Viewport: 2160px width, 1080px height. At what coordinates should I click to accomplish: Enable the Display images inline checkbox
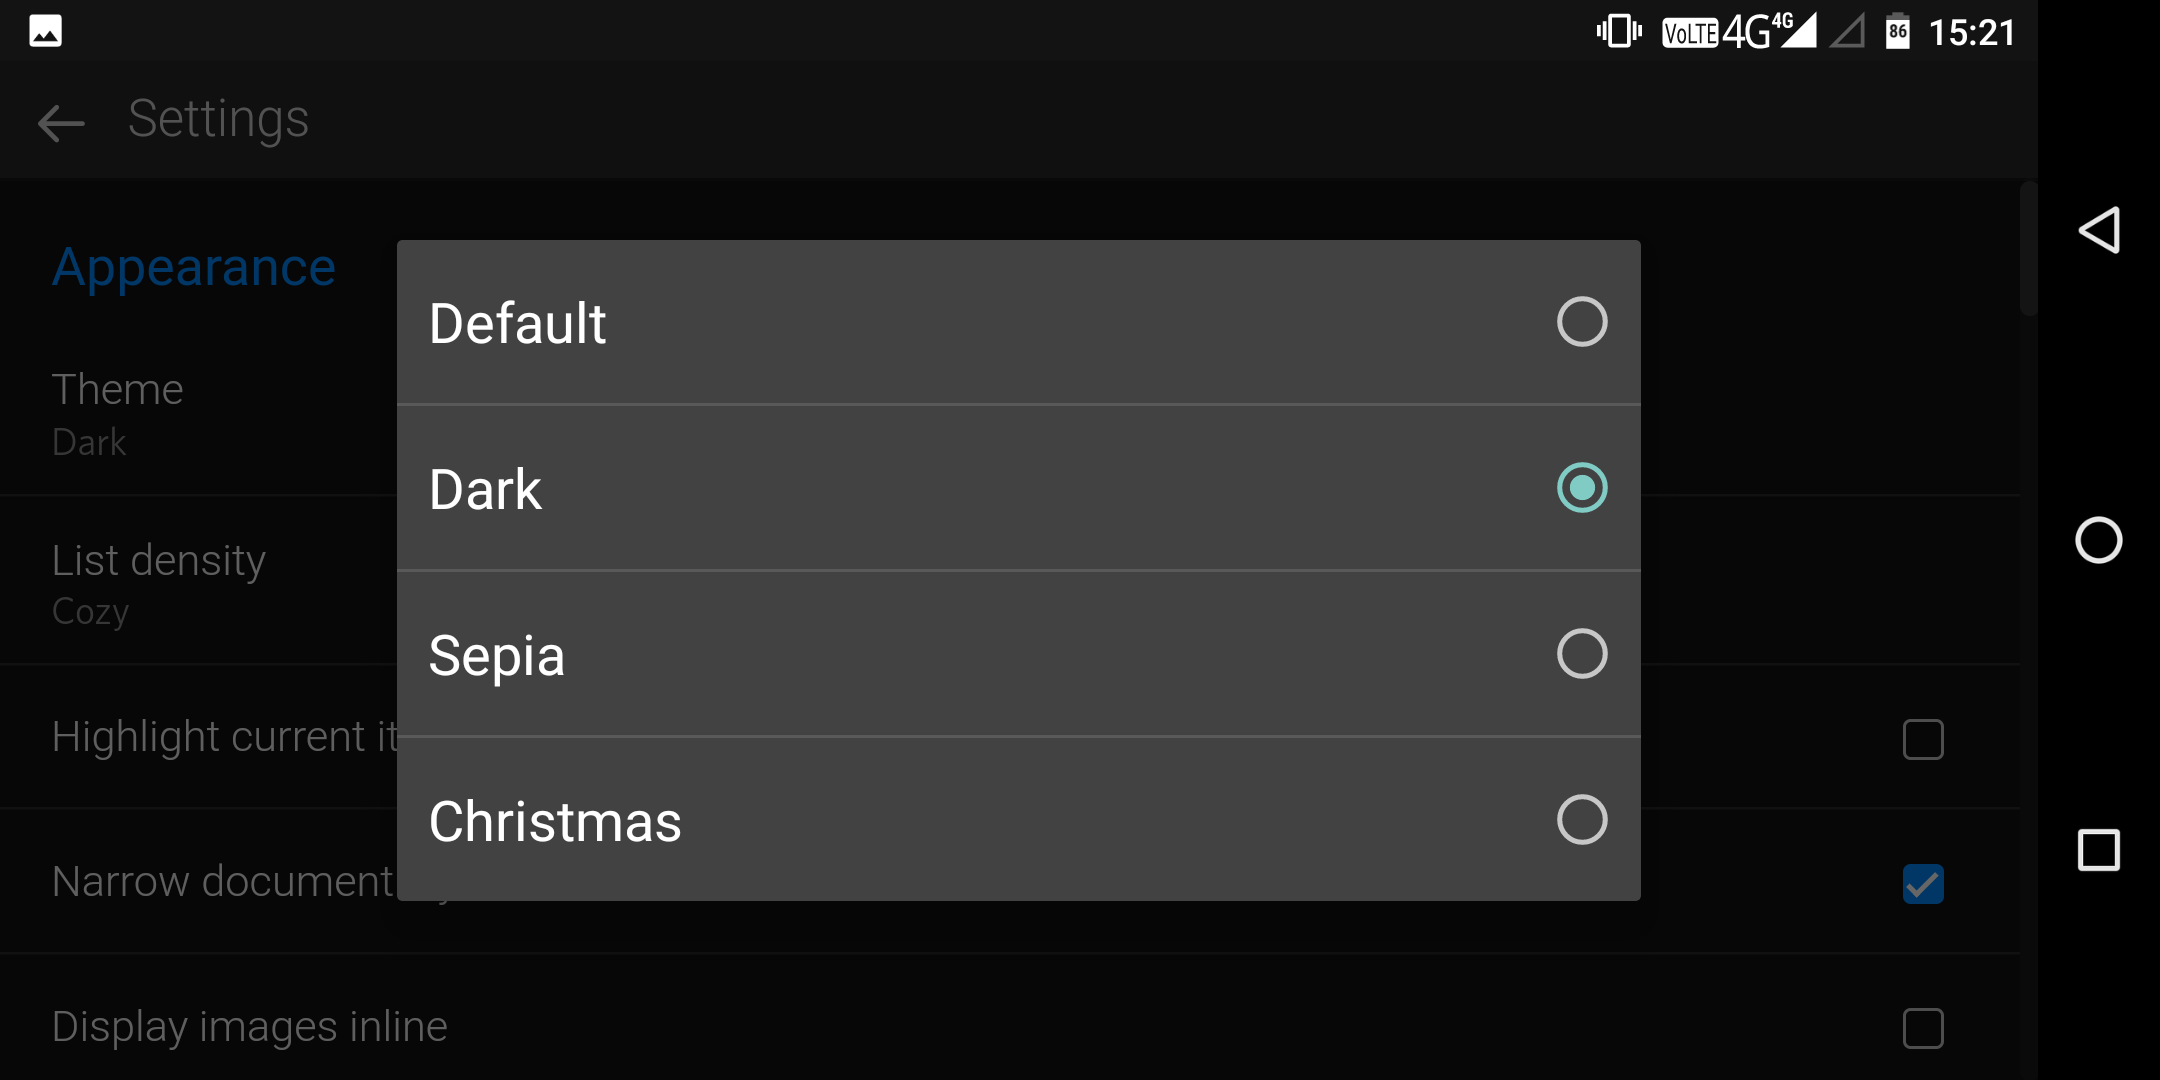(x=1922, y=1028)
